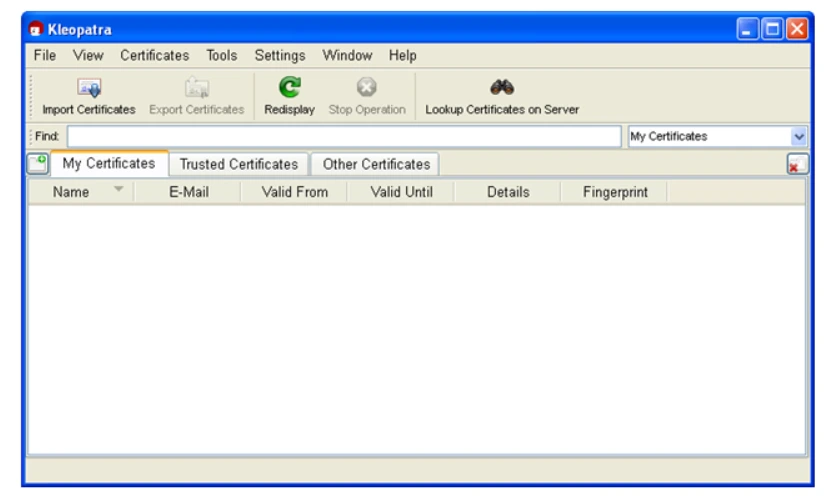The width and height of the screenshot is (832, 501).
Task: Click the binoculars Lookup Certificates on Server icon
Action: (x=502, y=87)
